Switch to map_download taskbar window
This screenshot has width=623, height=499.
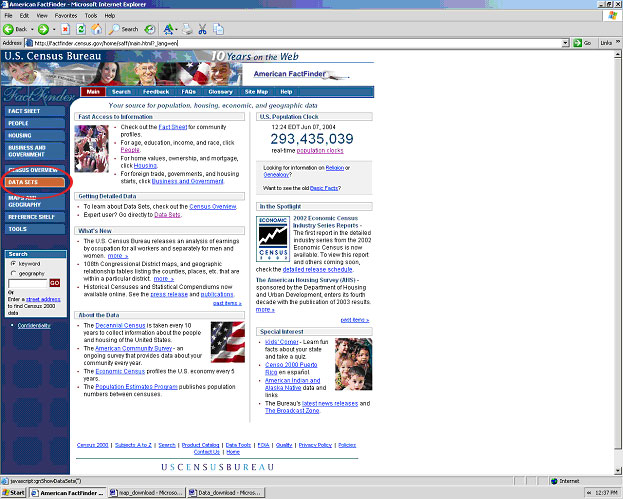point(146,493)
